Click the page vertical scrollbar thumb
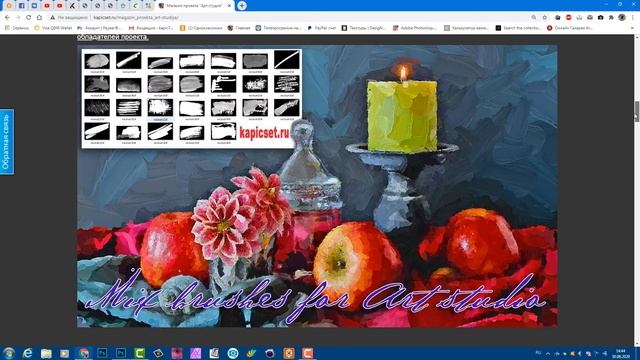 click(637, 111)
